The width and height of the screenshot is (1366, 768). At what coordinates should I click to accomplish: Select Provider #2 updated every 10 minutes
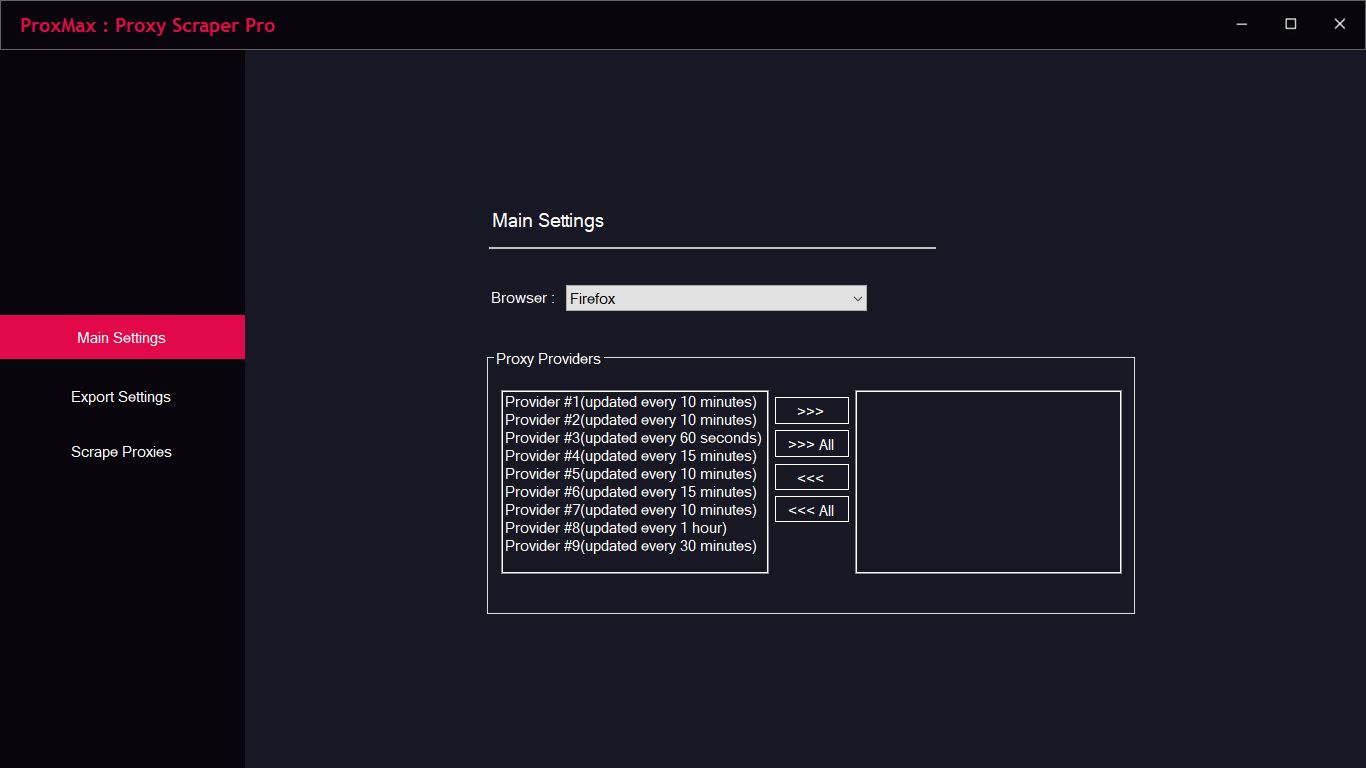(x=630, y=420)
